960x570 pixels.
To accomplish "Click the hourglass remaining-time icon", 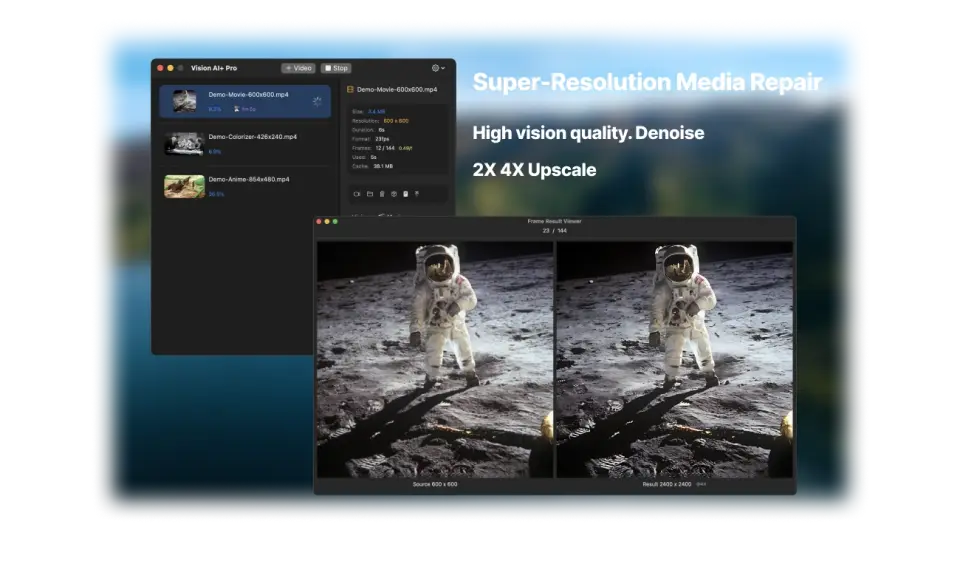I will point(236,109).
